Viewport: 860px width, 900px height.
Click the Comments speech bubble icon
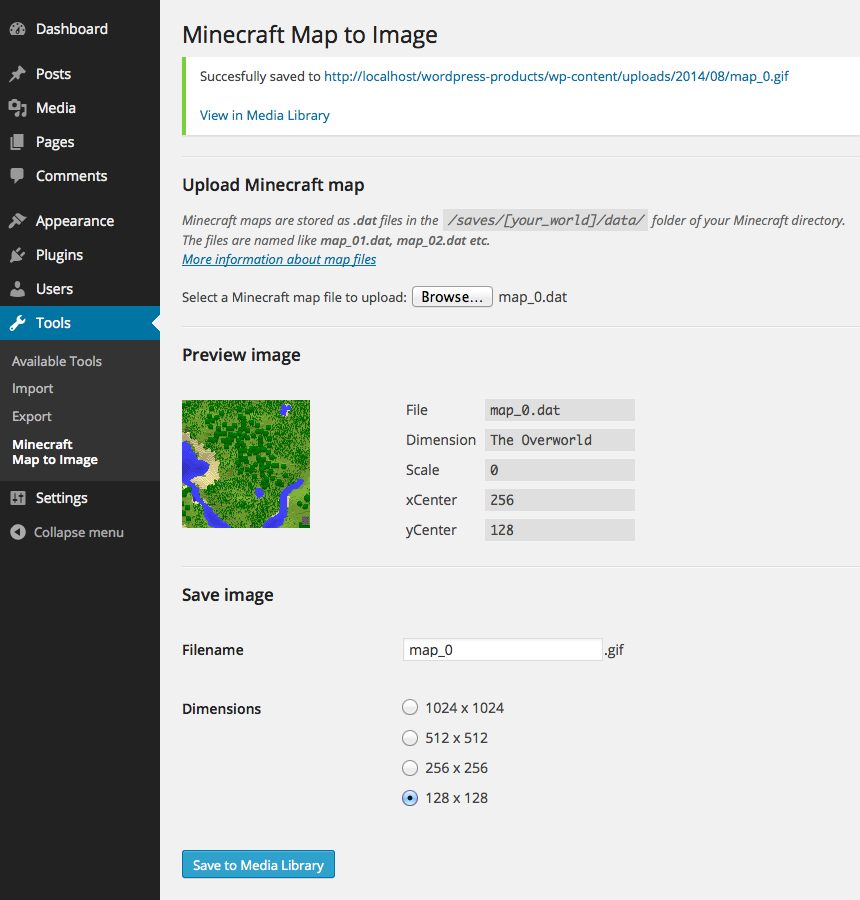pos(18,176)
